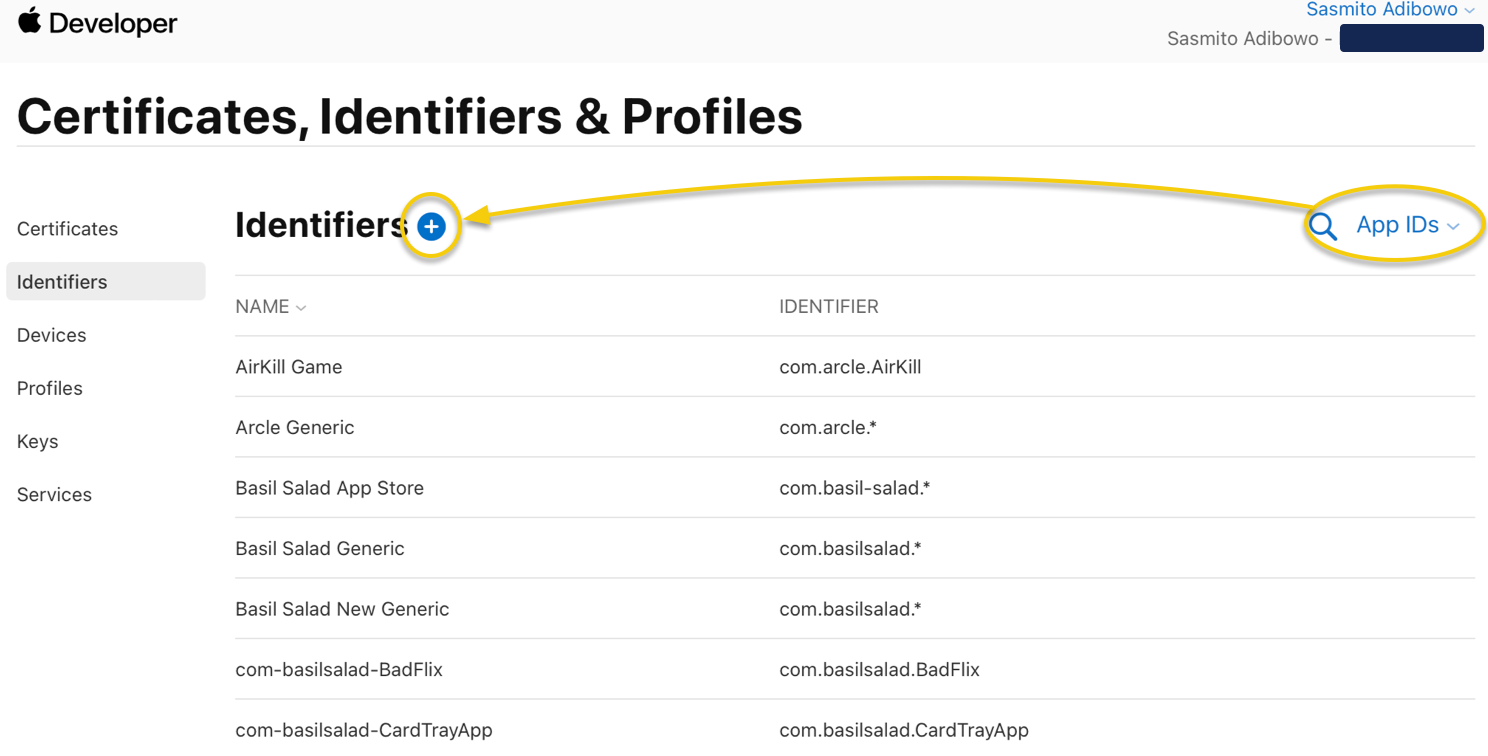
Task: Select Identifiers in the sidebar
Action: point(62,282)
